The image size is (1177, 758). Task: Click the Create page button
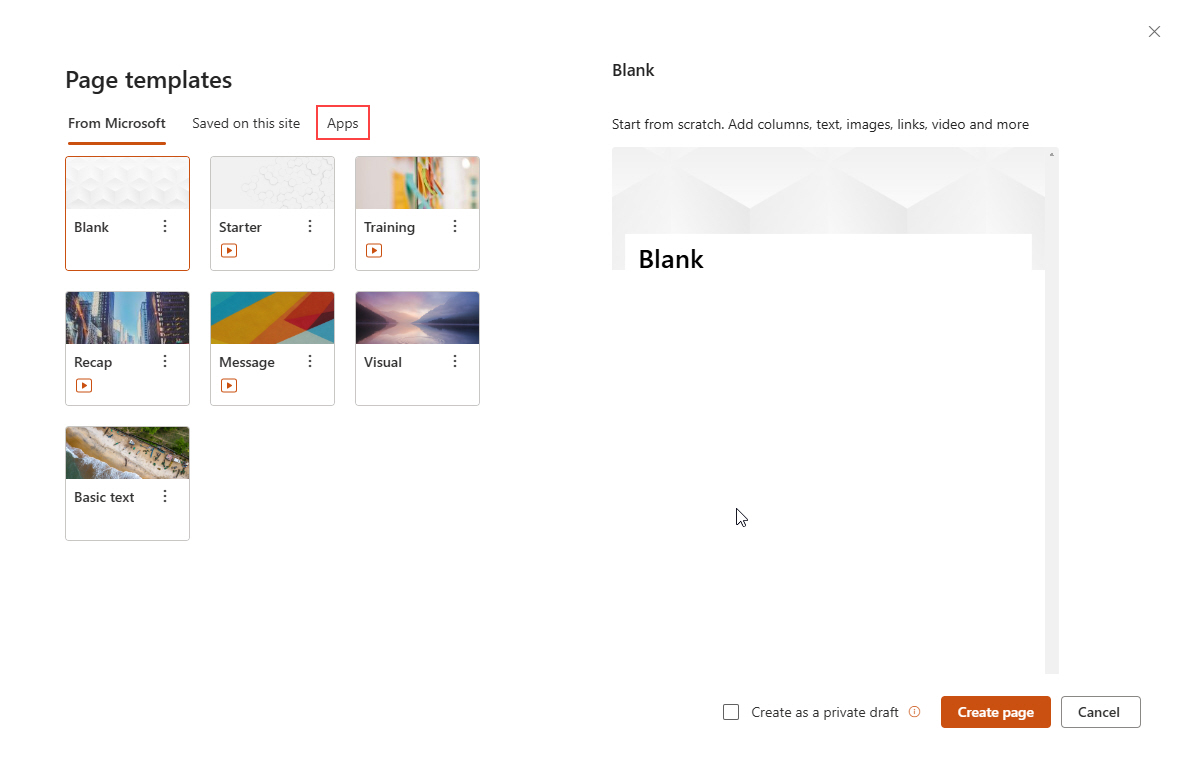995,712
